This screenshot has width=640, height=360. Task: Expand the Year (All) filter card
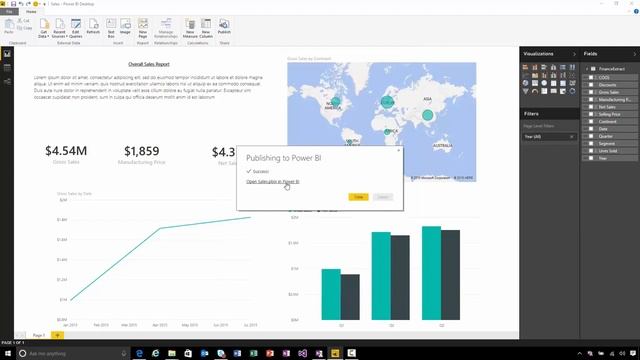tap(549, 137)
